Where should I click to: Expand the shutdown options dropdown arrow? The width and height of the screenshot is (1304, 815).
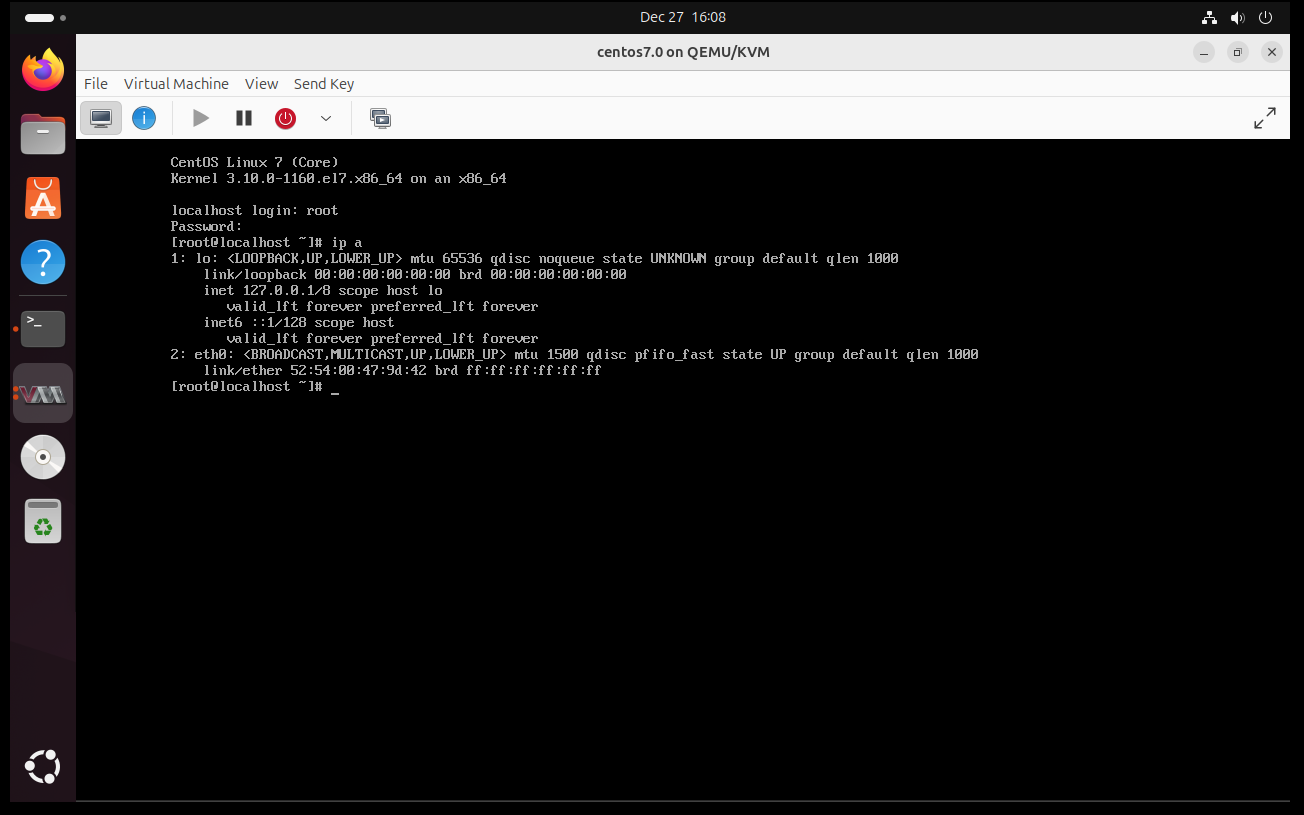(326, 118)
